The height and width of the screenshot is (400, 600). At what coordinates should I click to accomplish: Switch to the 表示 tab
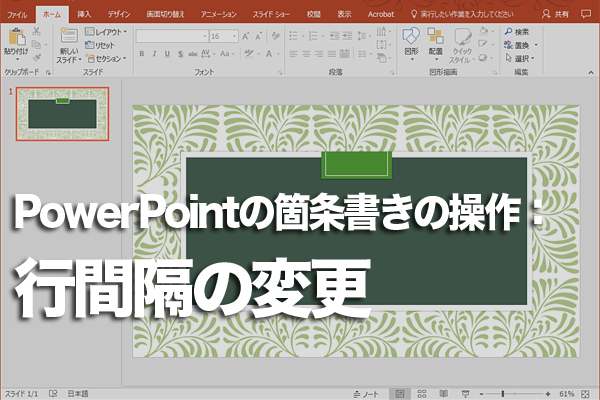click(344, 15)
